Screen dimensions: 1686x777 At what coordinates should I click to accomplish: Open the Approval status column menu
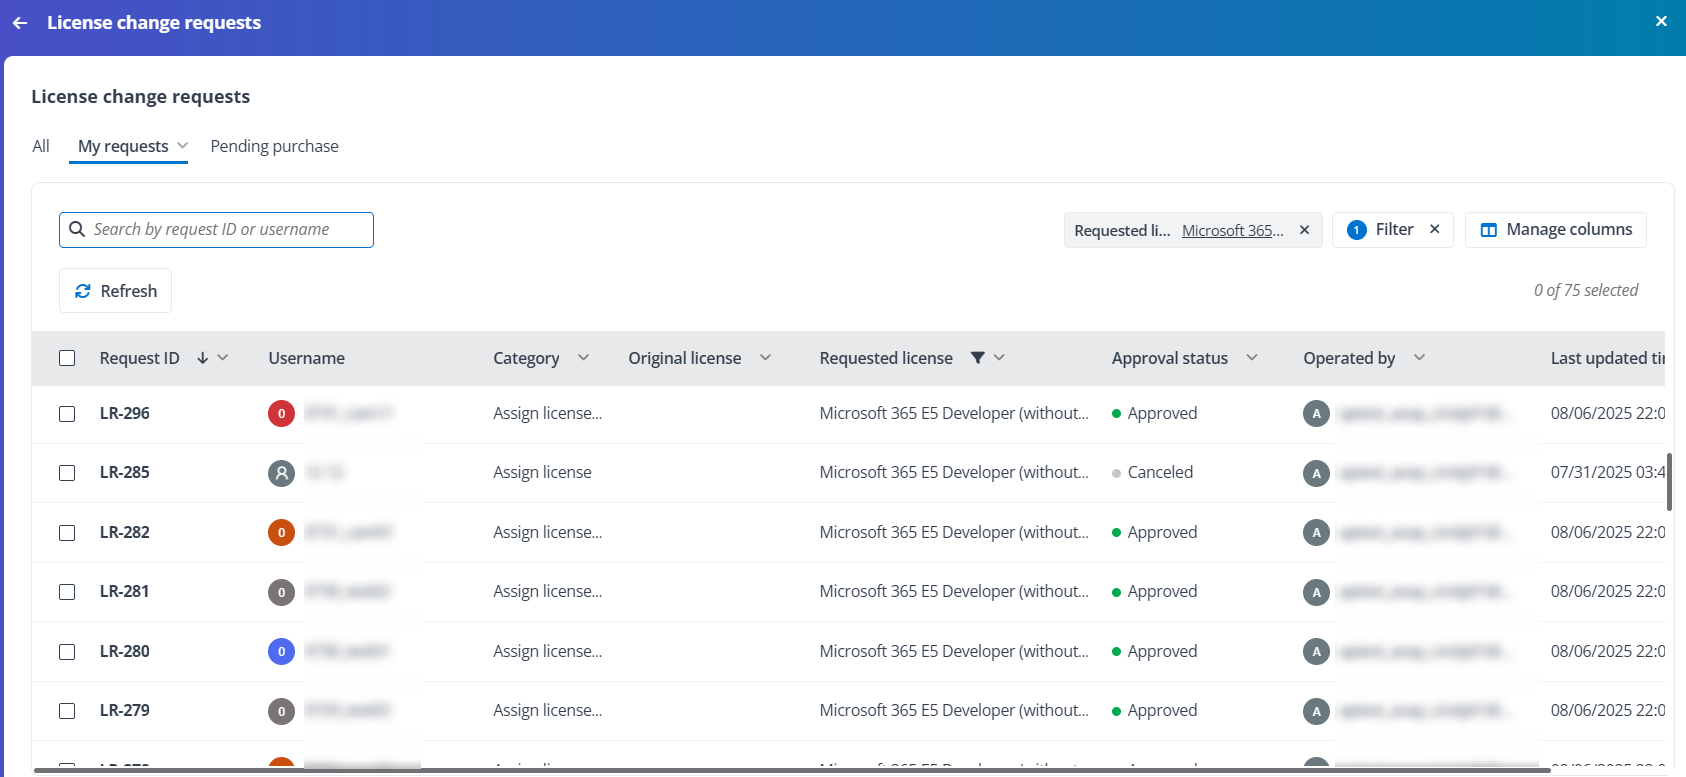click(1251, 358)
